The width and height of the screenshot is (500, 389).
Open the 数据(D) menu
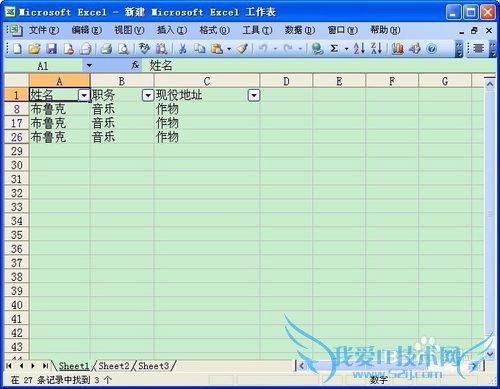pyautogui.click(x=300, y=30)
